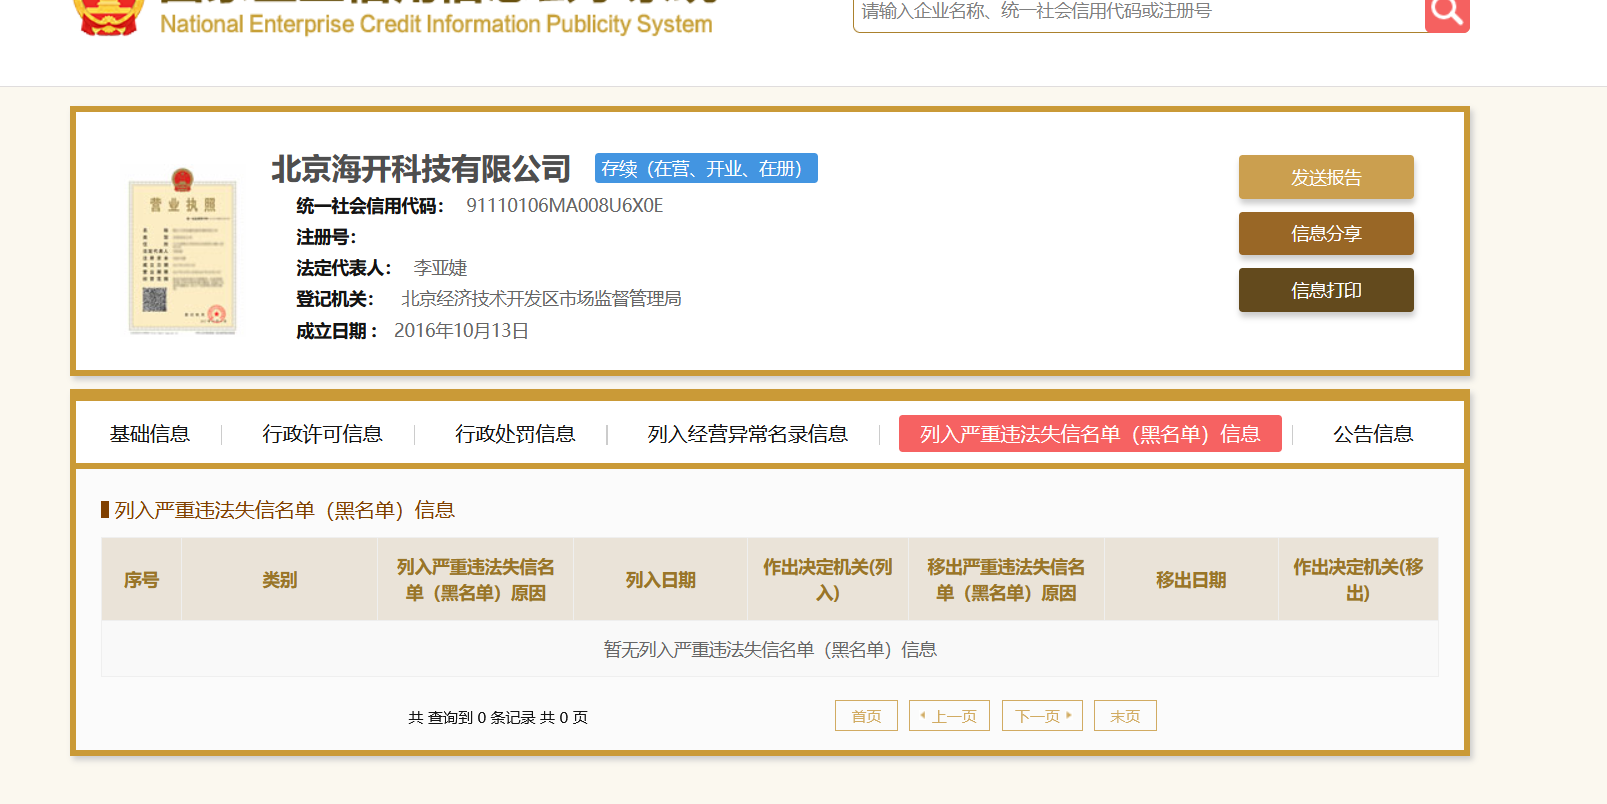Screen dimensions: 1607x804
Task: Click the 作出决定机关(列入) column header
Action: point(828,580)
